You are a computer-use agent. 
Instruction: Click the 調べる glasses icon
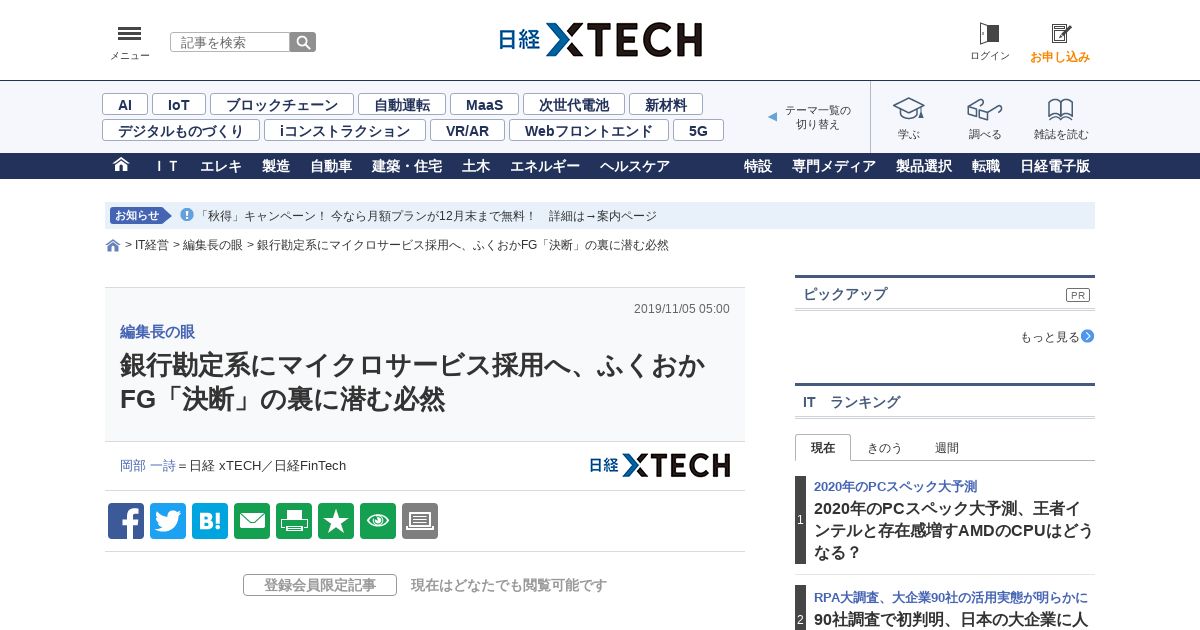pyautogui.click(x=984, y=108)
